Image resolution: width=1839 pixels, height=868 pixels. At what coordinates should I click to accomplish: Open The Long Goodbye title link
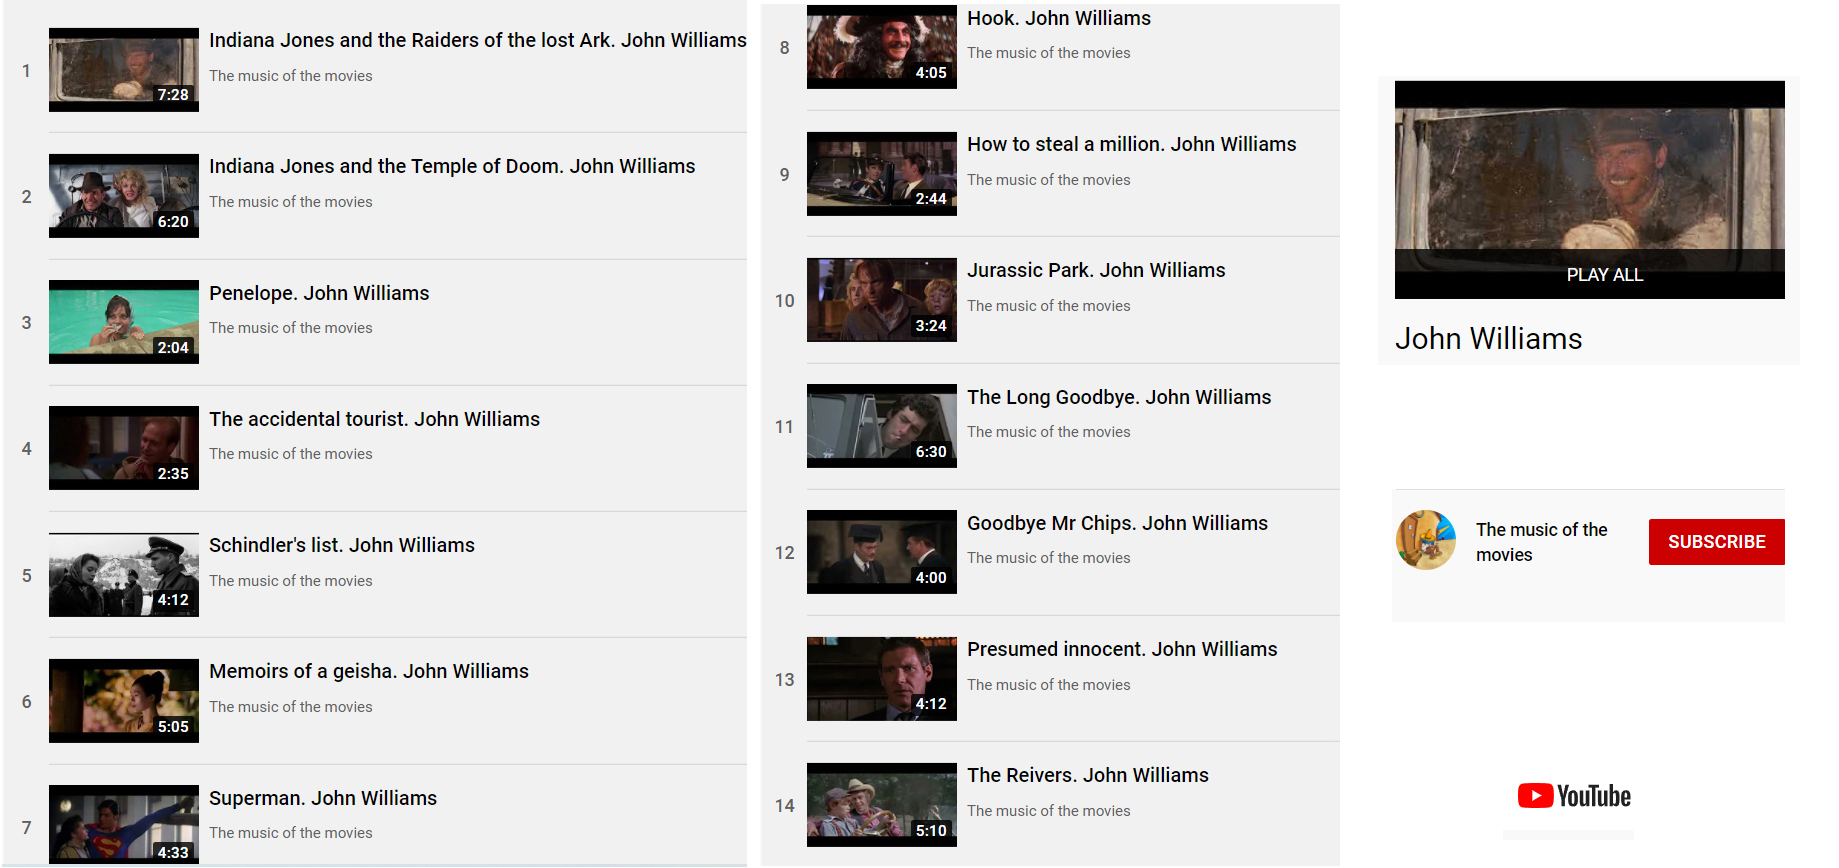point(1119,397)
